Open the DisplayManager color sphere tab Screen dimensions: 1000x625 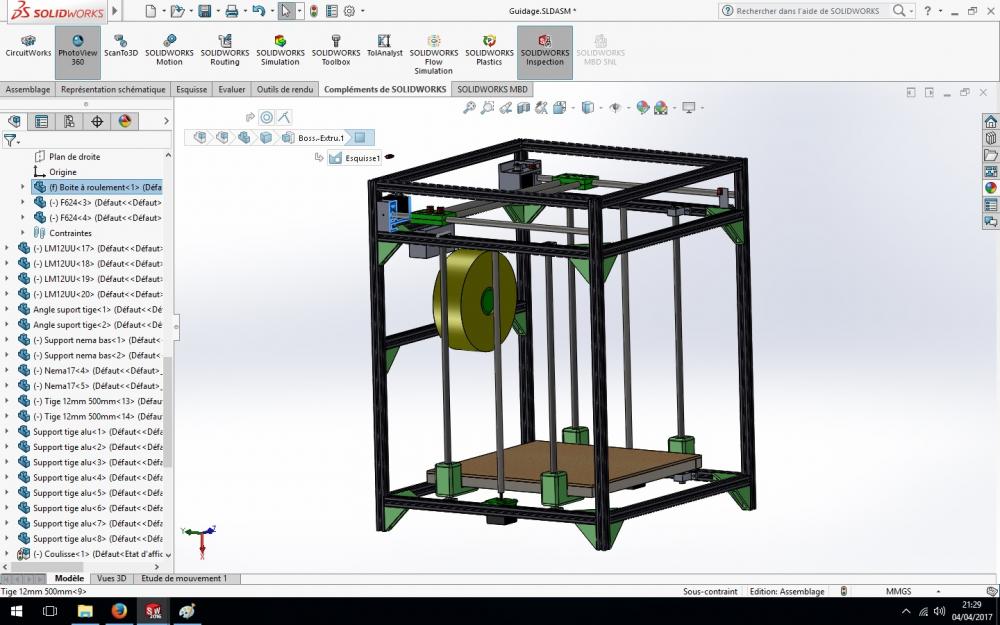[124, 121]
